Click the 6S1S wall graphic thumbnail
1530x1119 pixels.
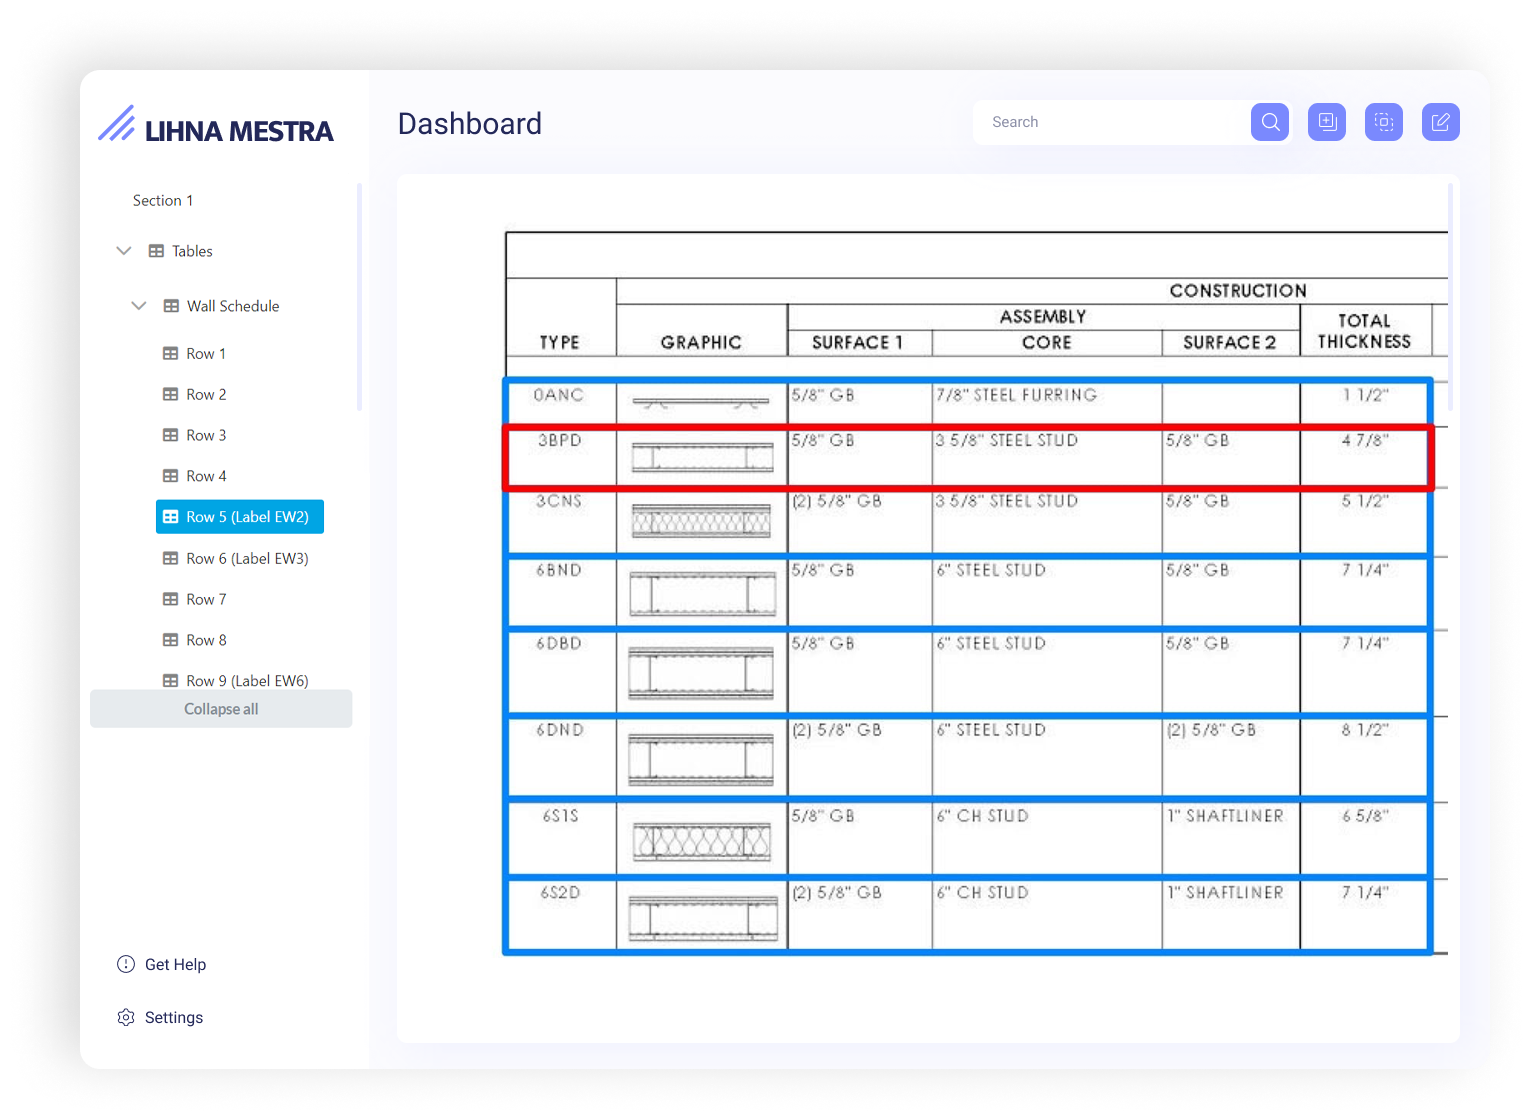pos(702,842)
